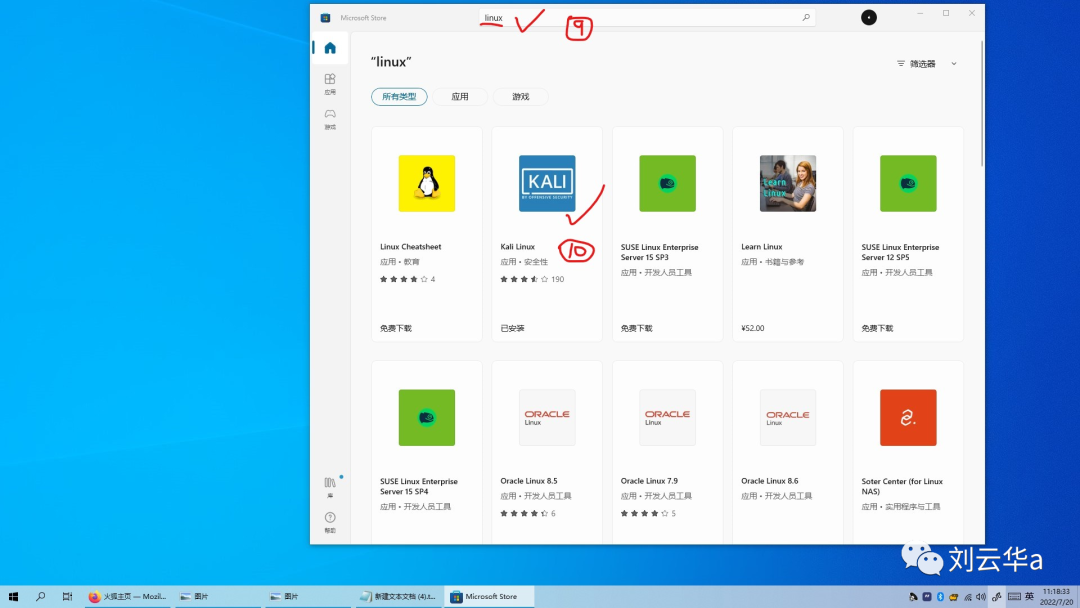Open the Oracle Linux 8.6 title
Viewport: 1080px width, 608px height.
(x=769, y=481)
